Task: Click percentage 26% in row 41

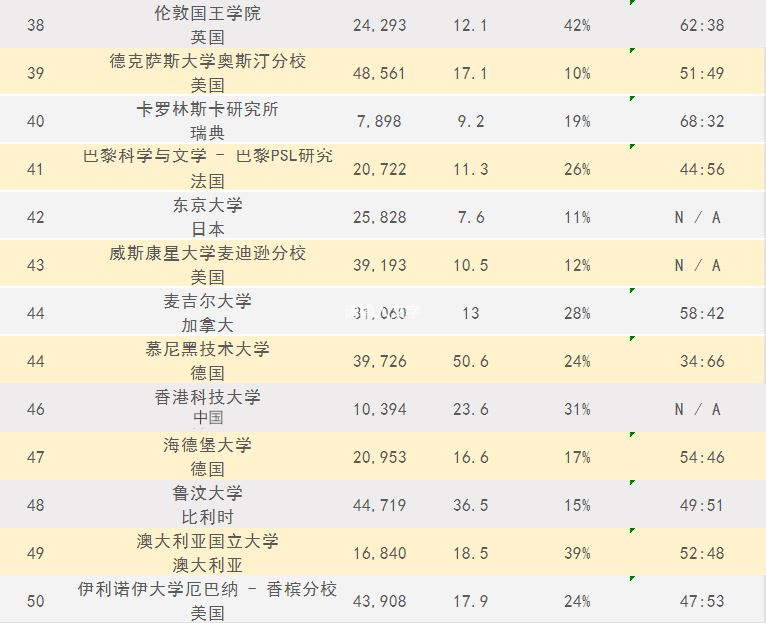Action: click(x=577, y=169)
